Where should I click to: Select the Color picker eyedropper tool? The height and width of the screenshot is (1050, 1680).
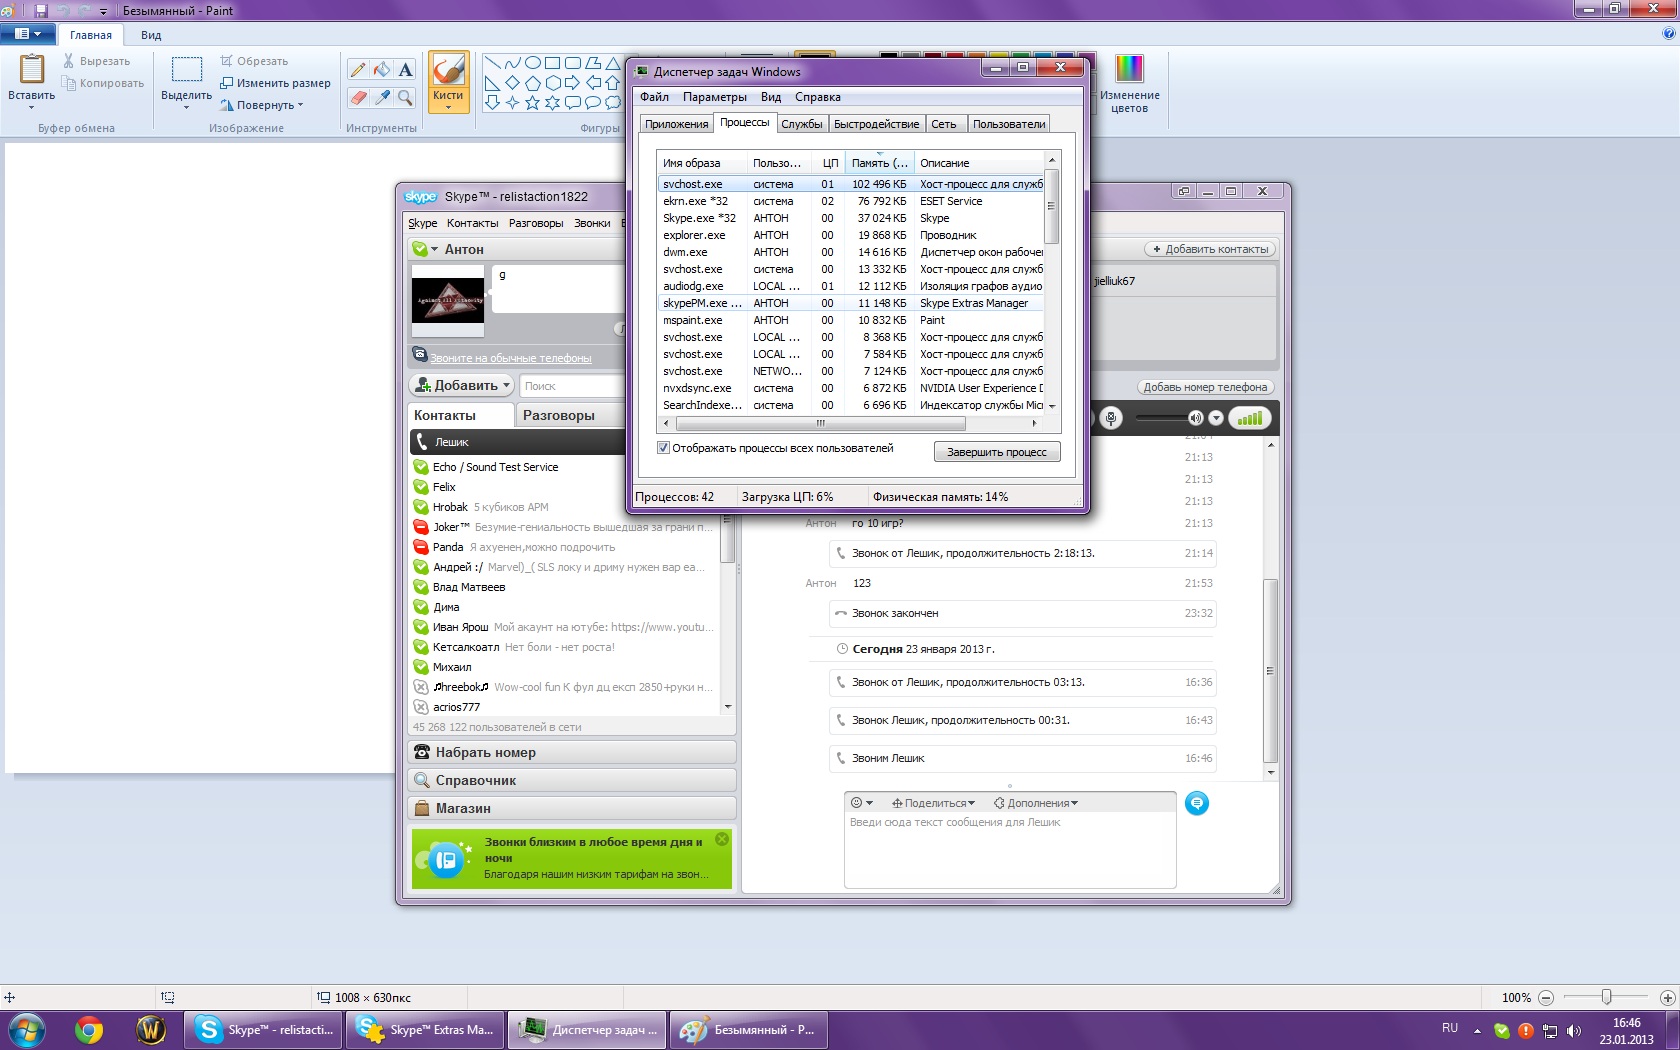tap(381, 97)
